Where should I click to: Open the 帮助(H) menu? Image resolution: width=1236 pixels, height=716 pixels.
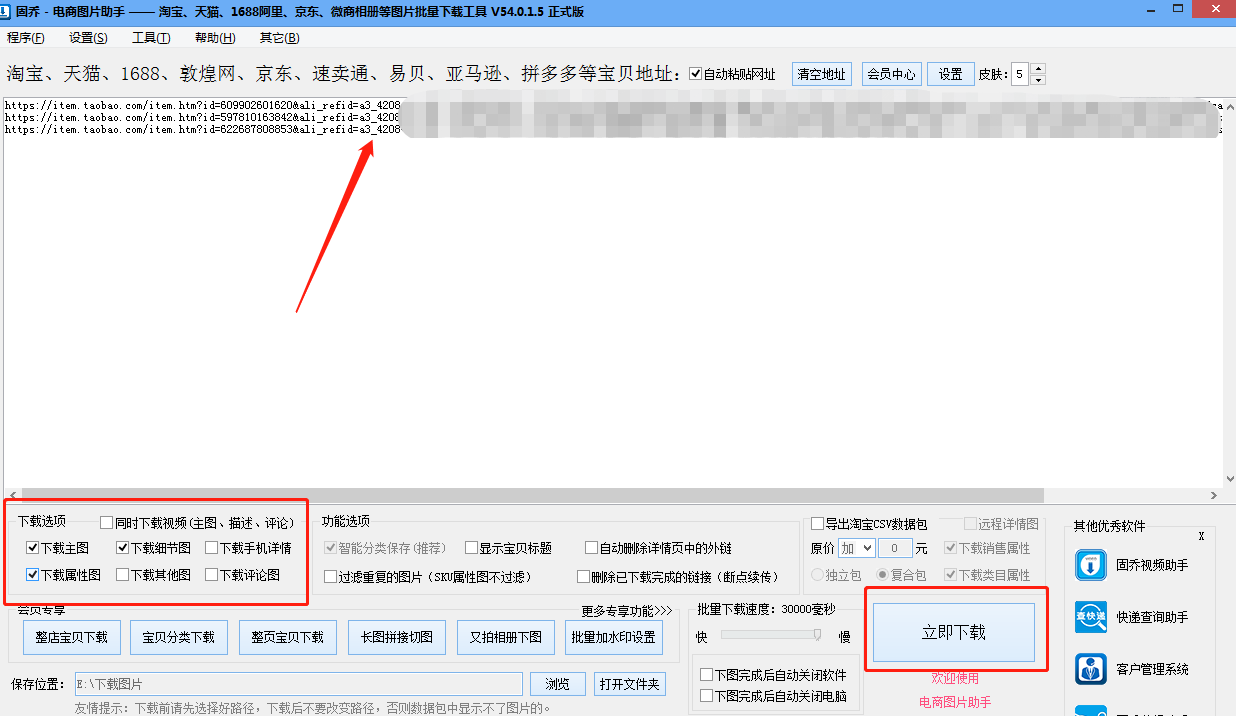click(215, 38)
